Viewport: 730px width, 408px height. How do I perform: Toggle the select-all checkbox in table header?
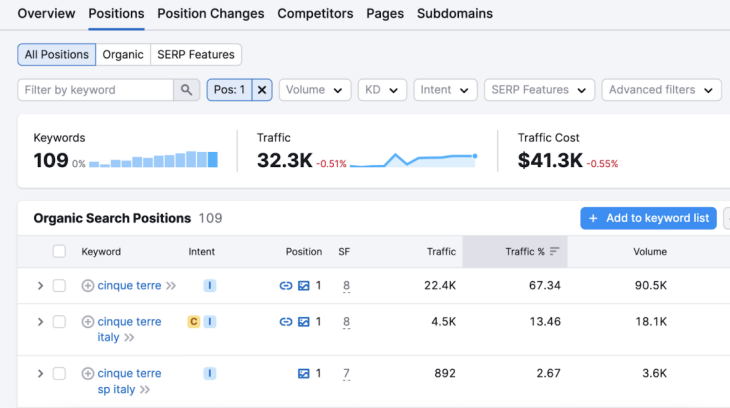pos(59,252)
